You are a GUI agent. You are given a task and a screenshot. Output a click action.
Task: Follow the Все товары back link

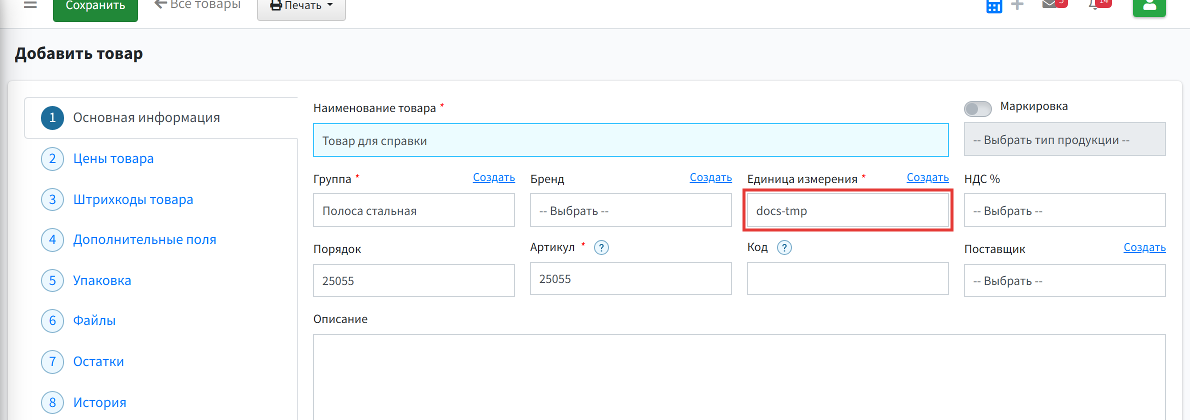197,5
